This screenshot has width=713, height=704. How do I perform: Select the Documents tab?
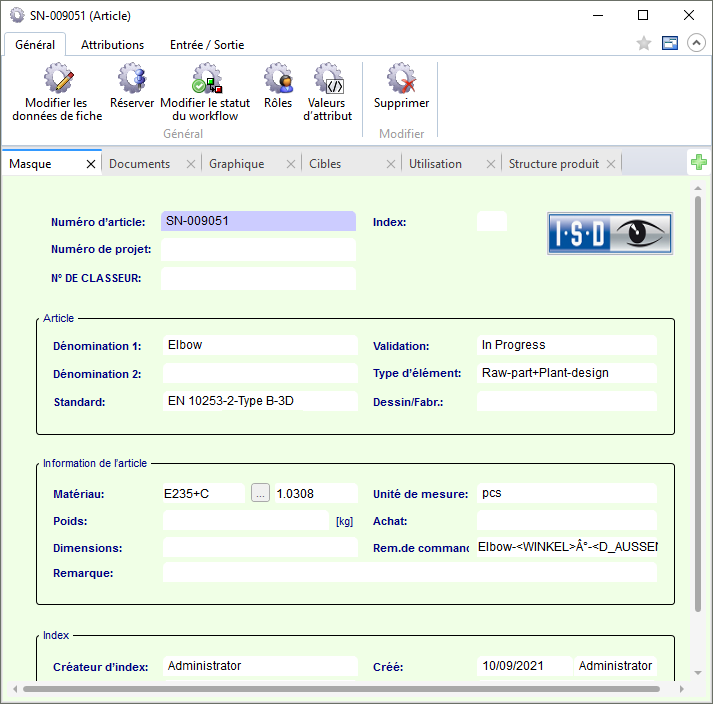139,164
